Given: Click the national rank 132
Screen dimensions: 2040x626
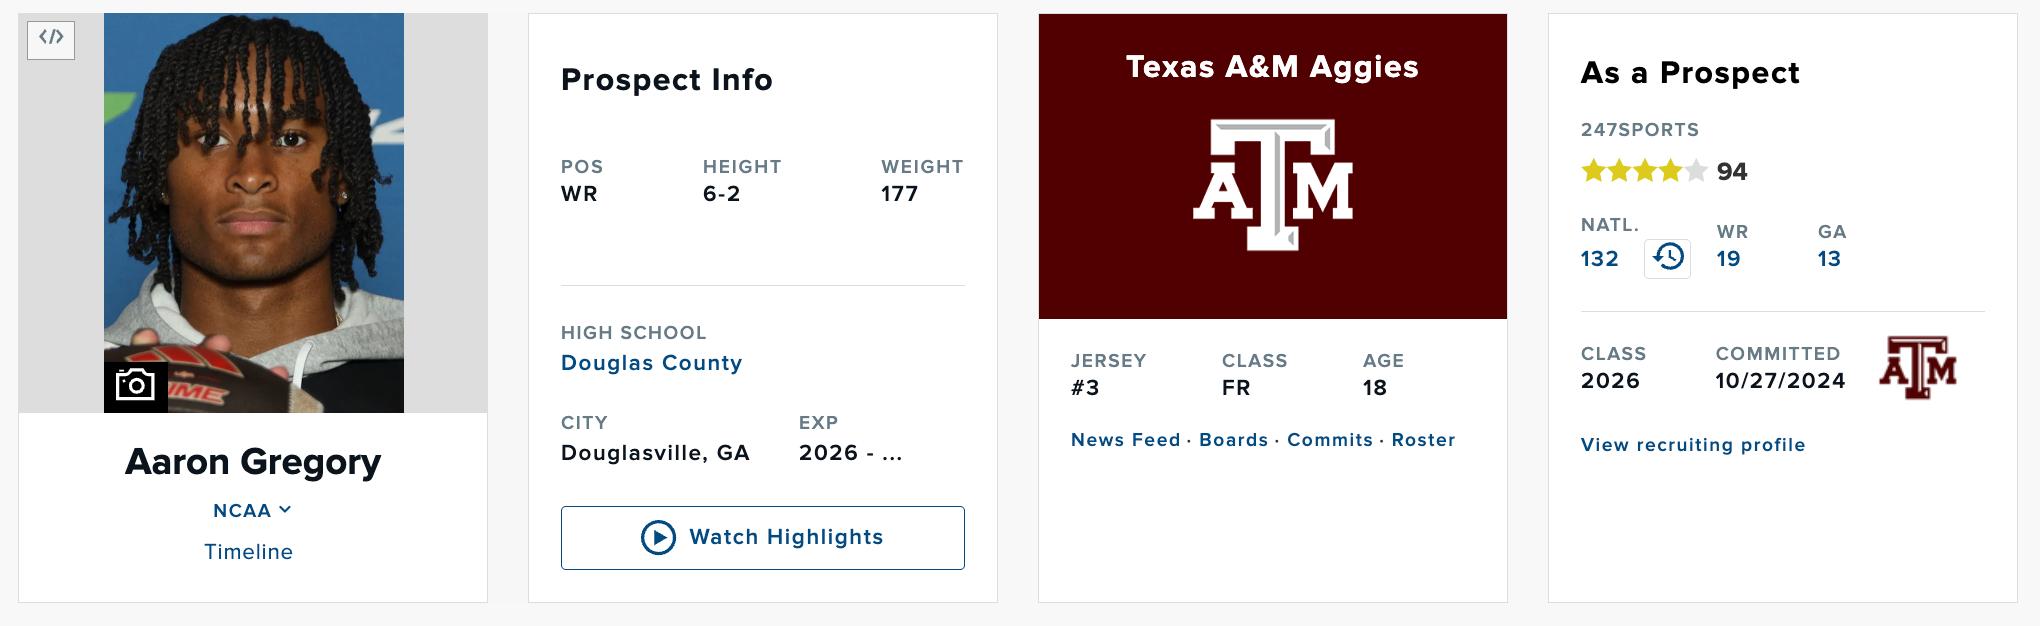Looking at the screenshot, I should pyautogui.click(x=1599, y=259).
